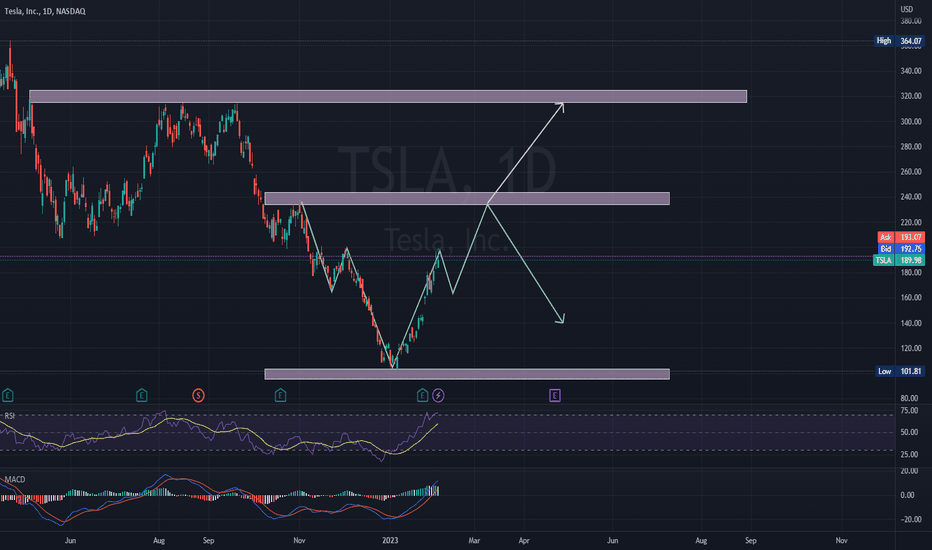Open the USD currency selector
This screenshot has width=932, height=550.
pos(906,9)
